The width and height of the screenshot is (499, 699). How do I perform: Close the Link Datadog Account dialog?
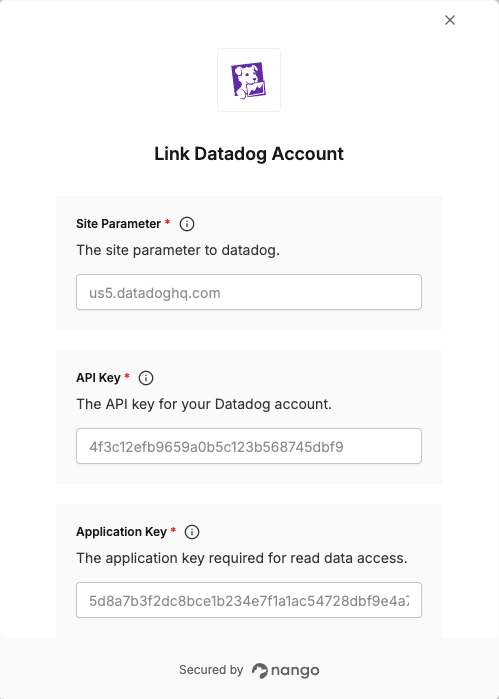(x=450, y=20)
